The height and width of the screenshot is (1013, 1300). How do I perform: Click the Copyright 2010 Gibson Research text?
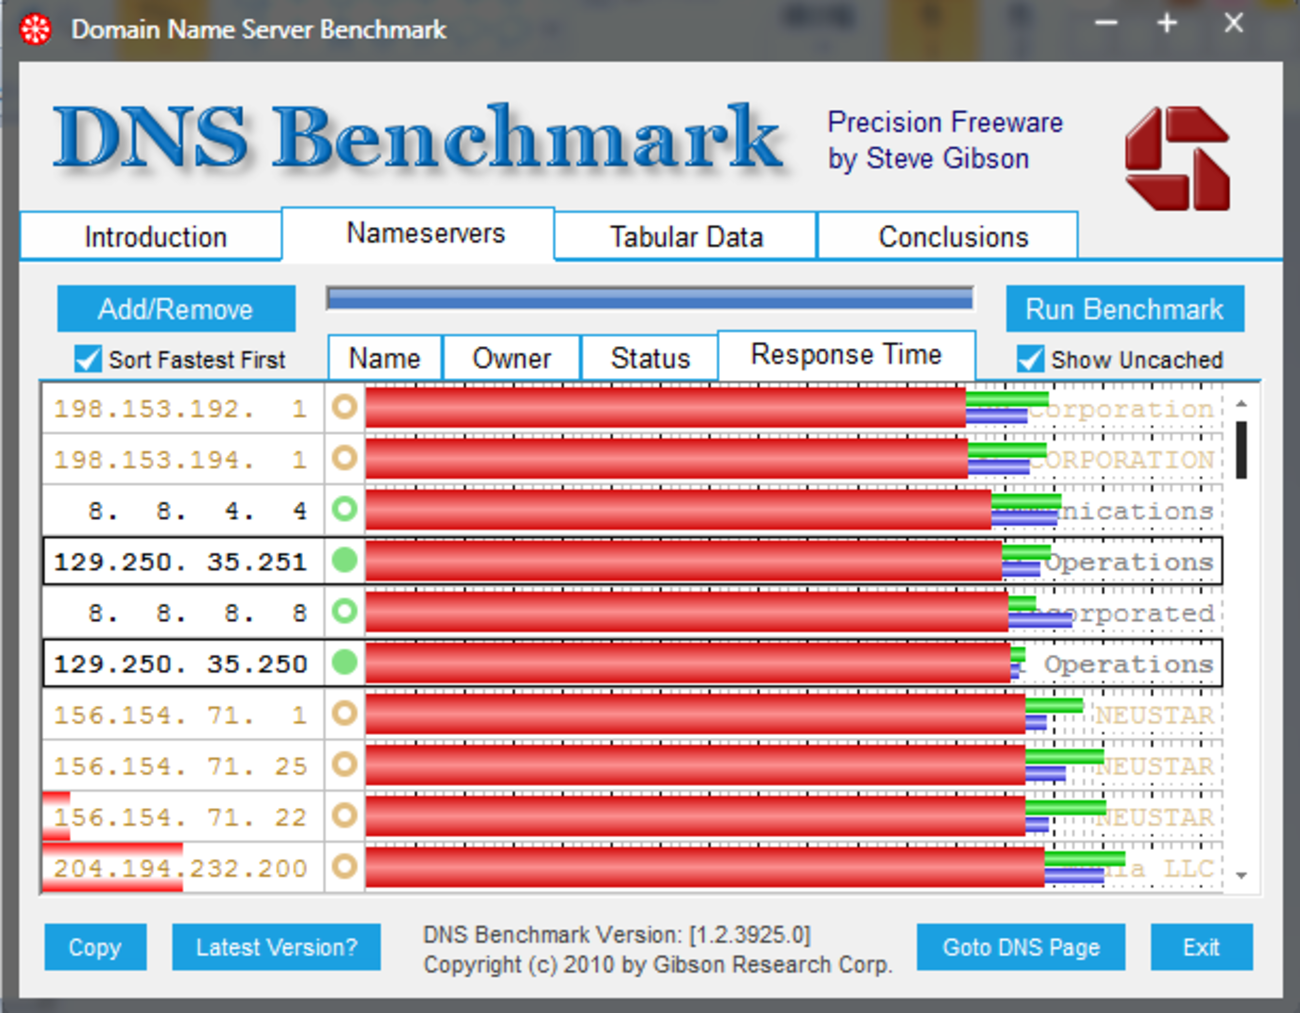[657, 965]
